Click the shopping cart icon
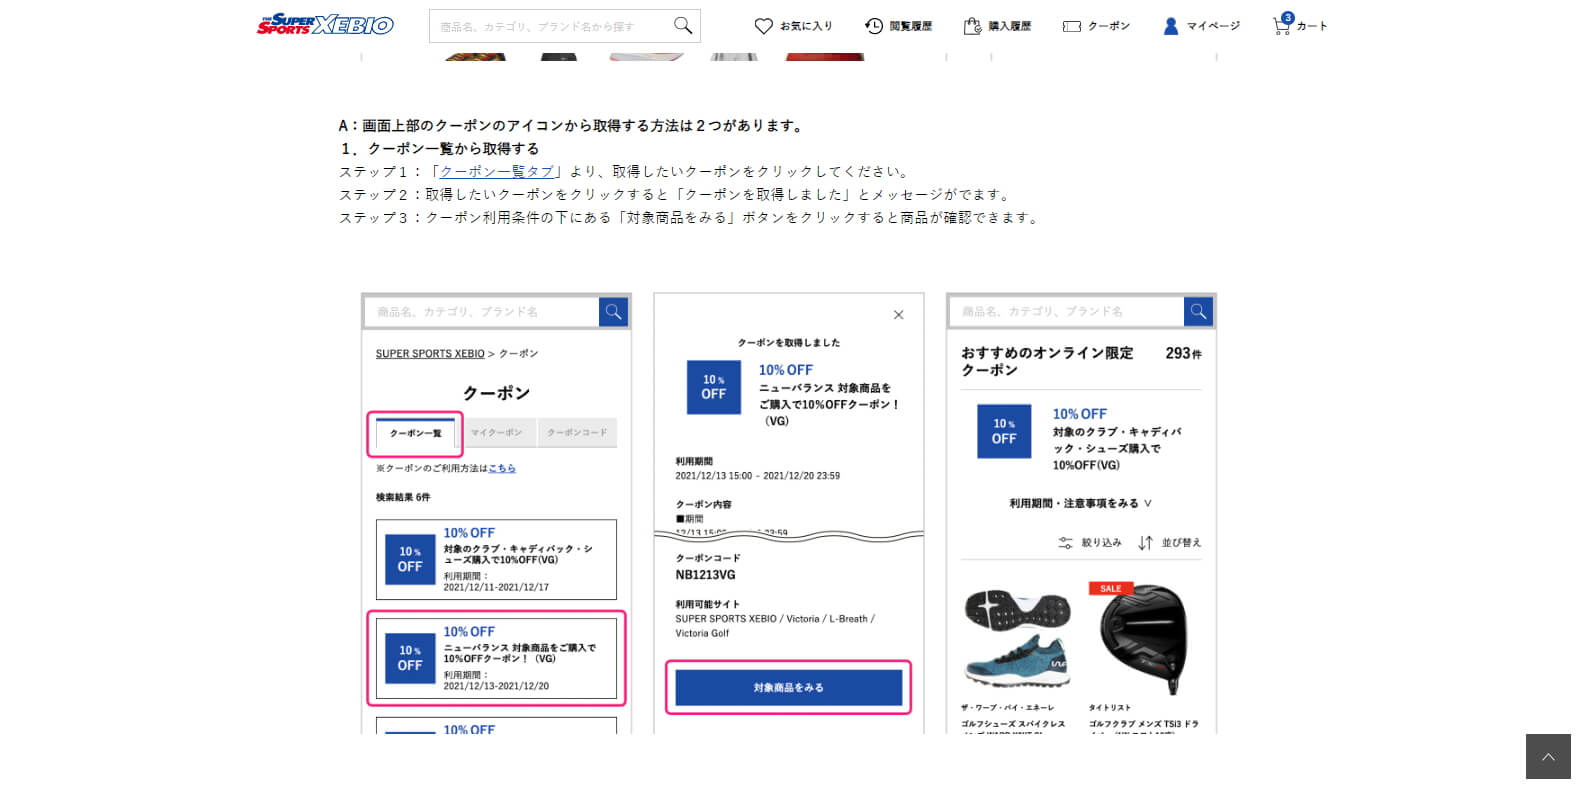The image size is (1577, 785). click(x=1282, y=24)
